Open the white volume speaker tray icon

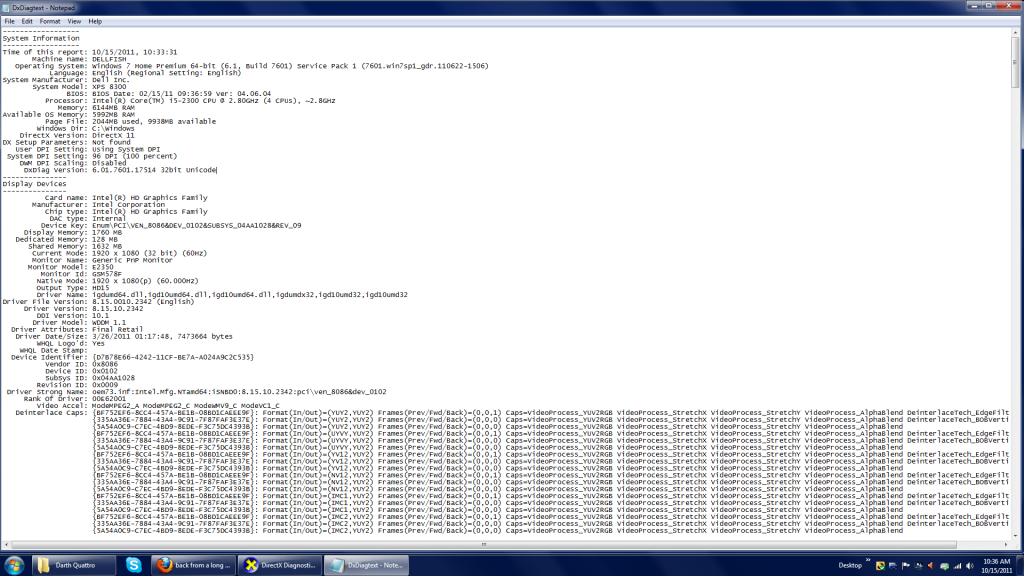click(970, 566)
